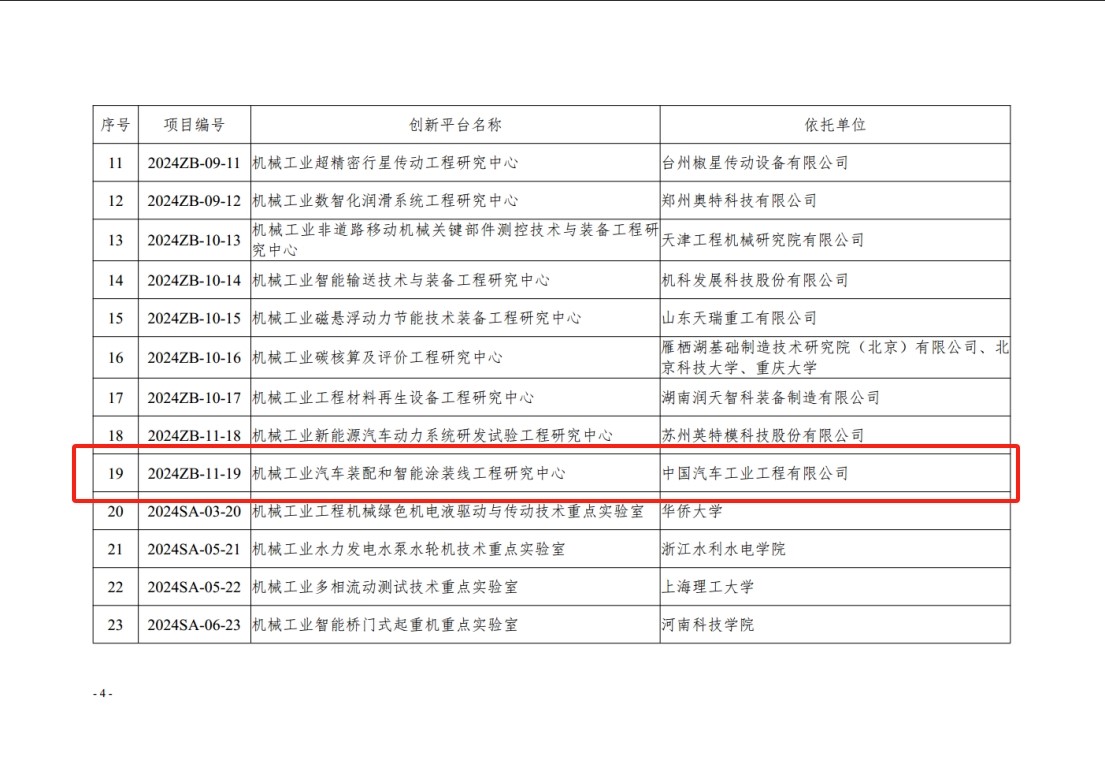
Task: Click 机械工业碳核算及评价工程研究中心
Action: pyautogui.click(x=378, y=358)
